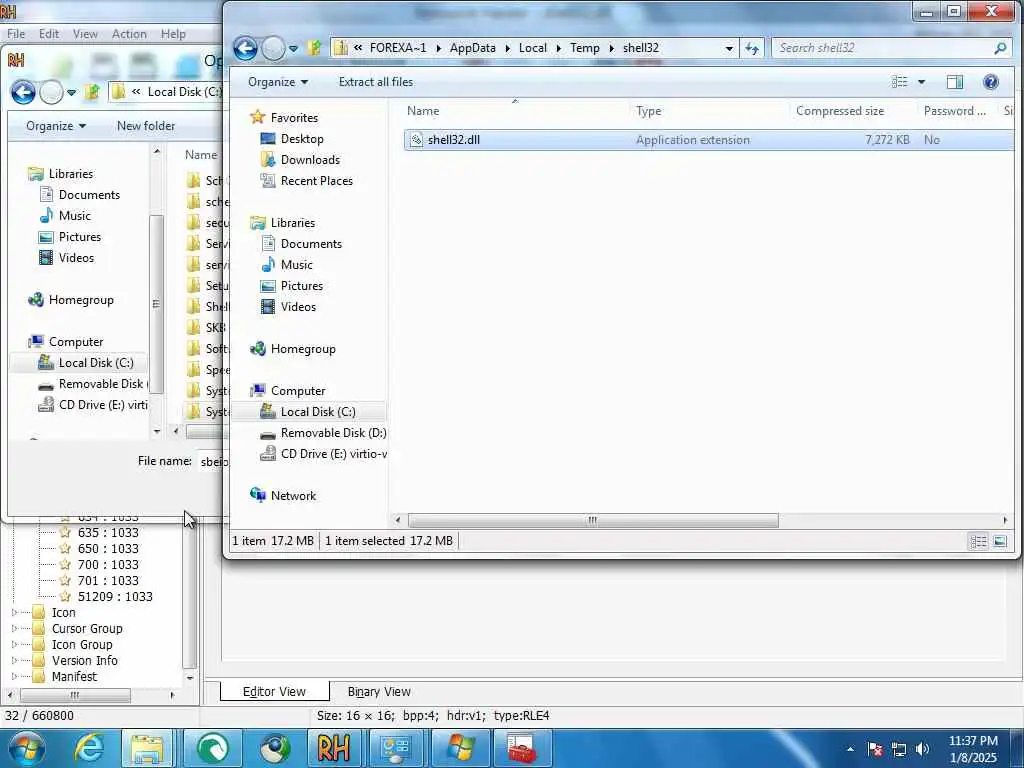
Task: Select resource 650 : 1033 in tree
Action: coord(108,549)
